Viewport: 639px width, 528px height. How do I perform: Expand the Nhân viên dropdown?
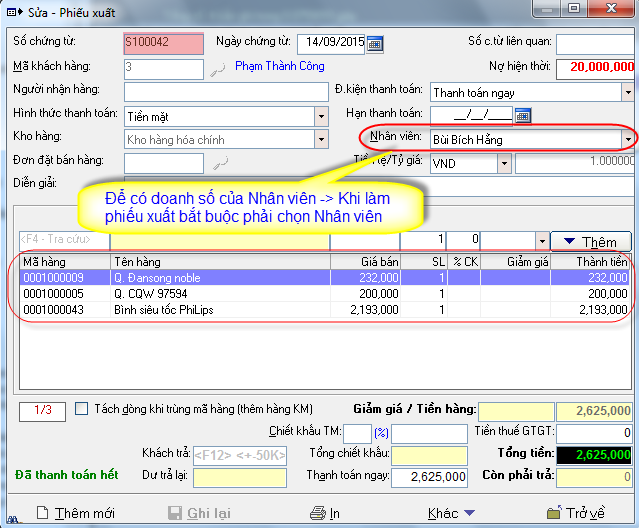coord(627,139)
